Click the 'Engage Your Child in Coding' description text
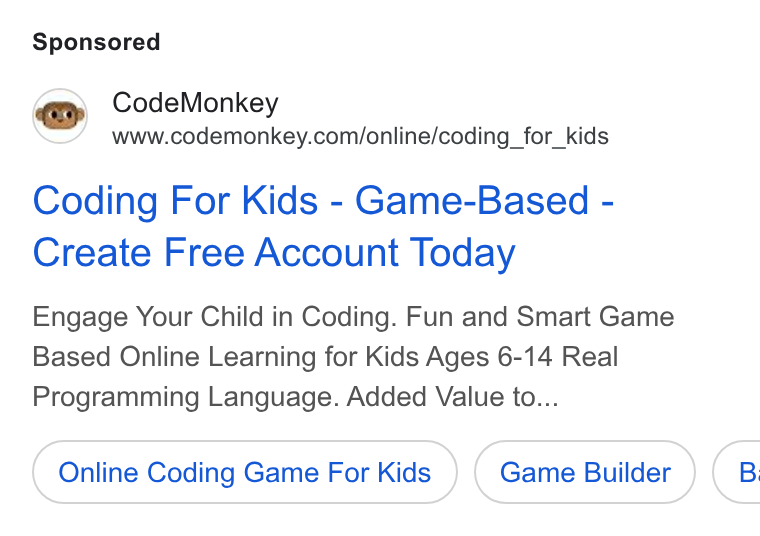Screen dimensions: 760x536 (211, 317)
